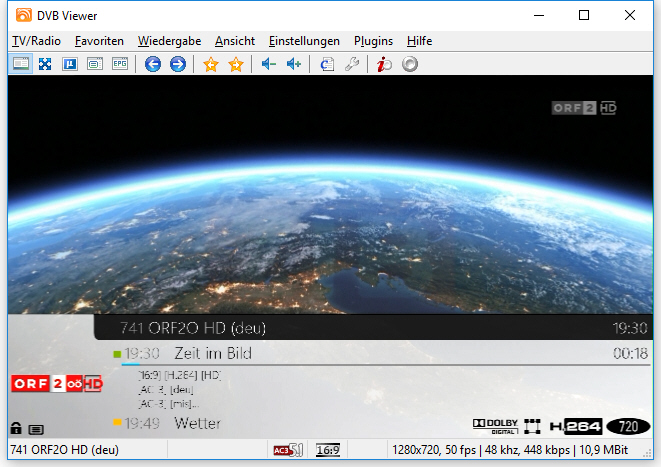Open the Ansicht menu
The height and width of the screenshot is (467, 661).
tap(235, 41)
